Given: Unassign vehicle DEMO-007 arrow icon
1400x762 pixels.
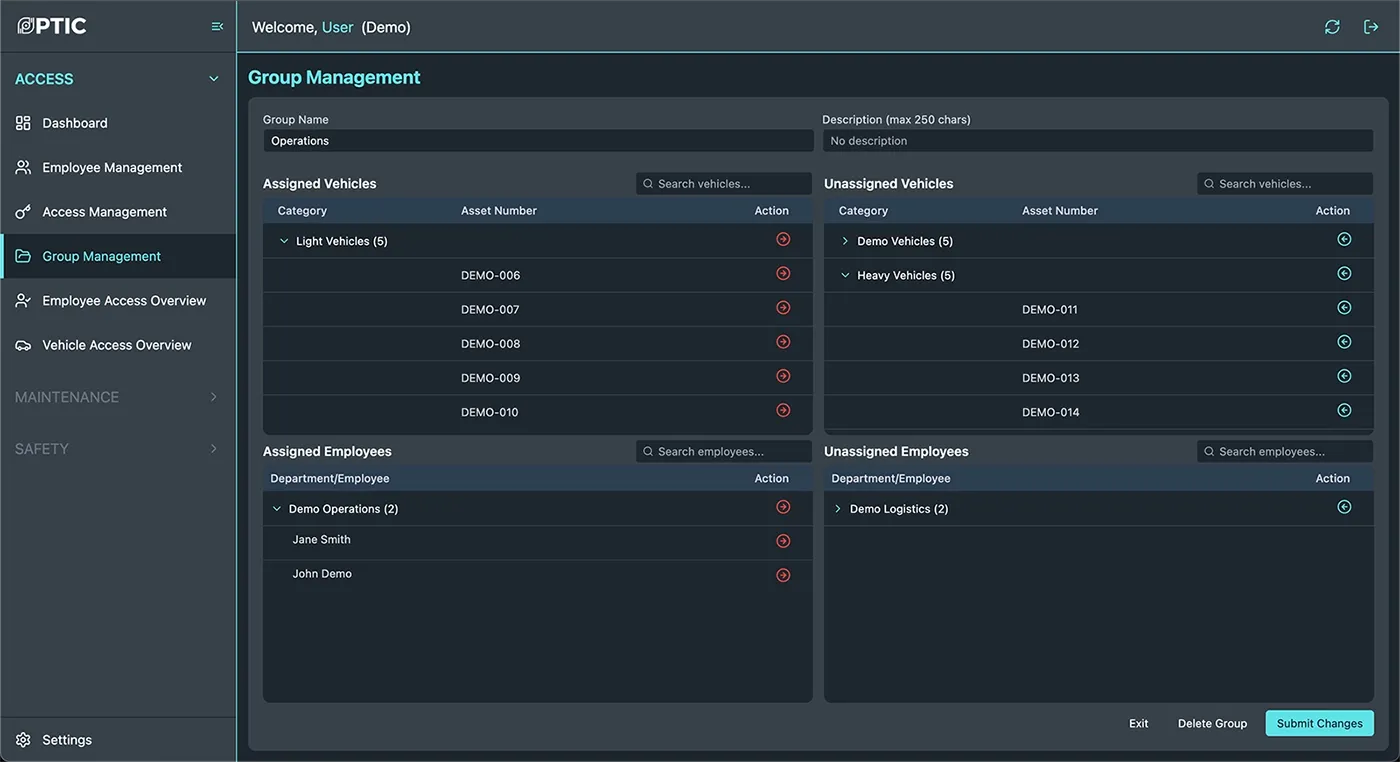Looking at the screenshot, I should [x=783, y=307].
